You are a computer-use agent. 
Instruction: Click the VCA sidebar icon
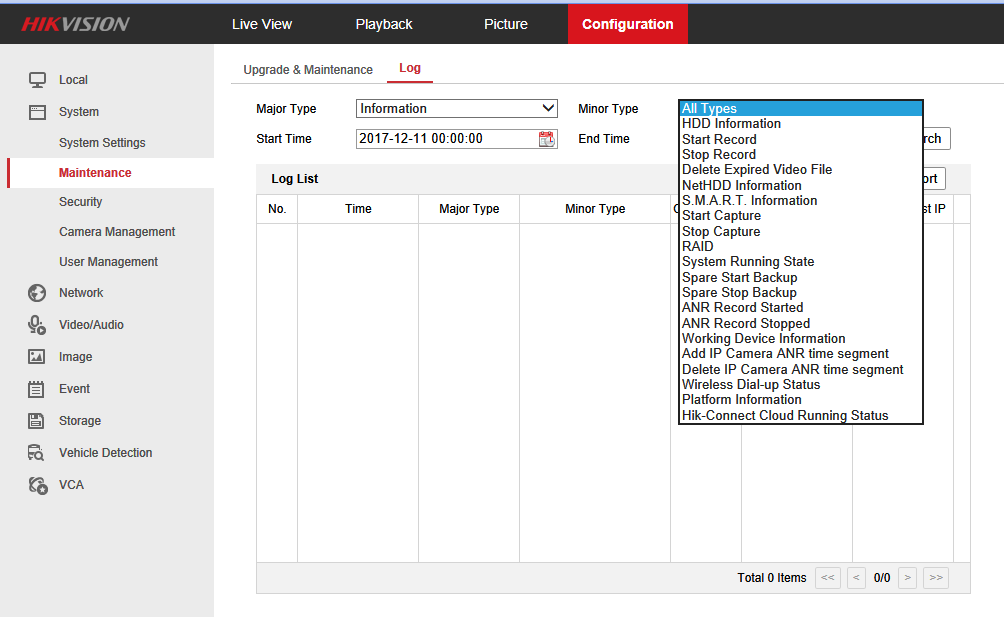37,485
